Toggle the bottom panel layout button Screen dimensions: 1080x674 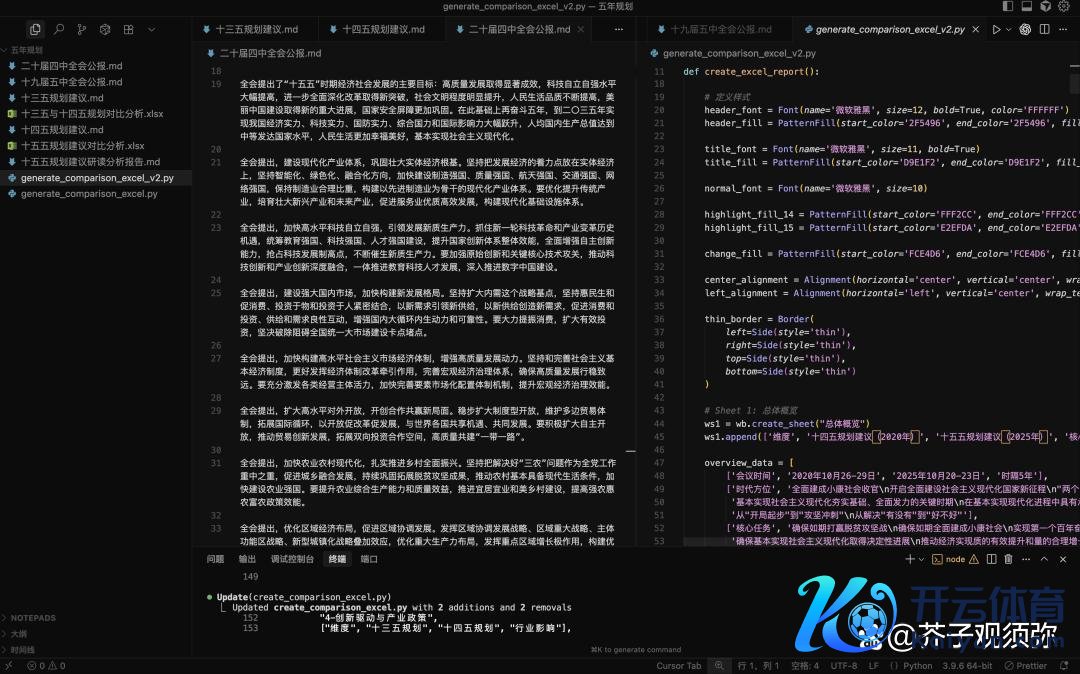[1025, 7]
